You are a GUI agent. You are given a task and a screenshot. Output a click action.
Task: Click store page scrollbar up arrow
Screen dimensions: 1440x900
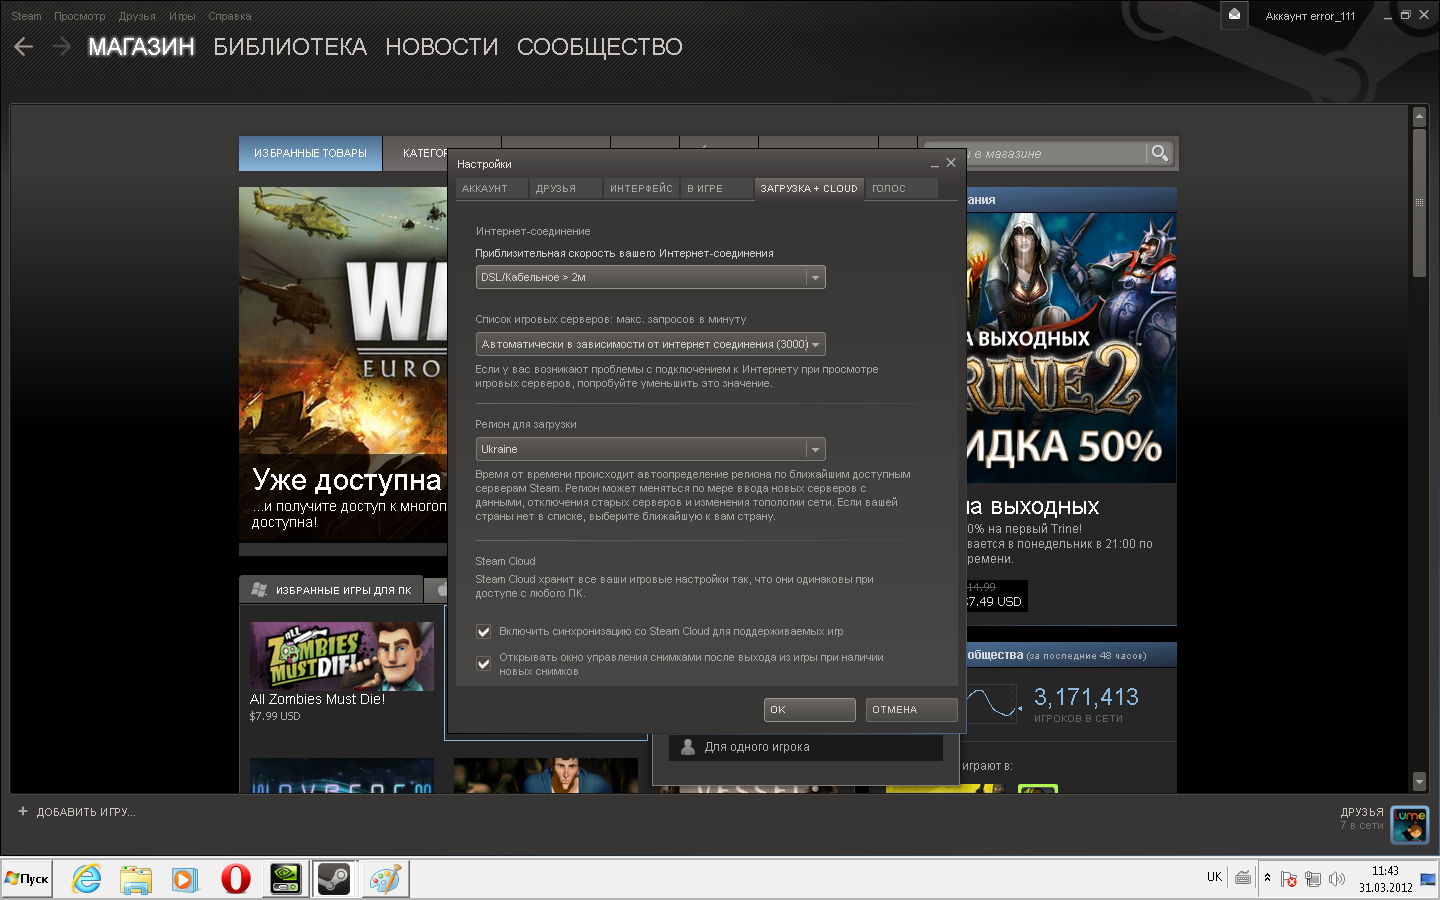click(1419, 117)
